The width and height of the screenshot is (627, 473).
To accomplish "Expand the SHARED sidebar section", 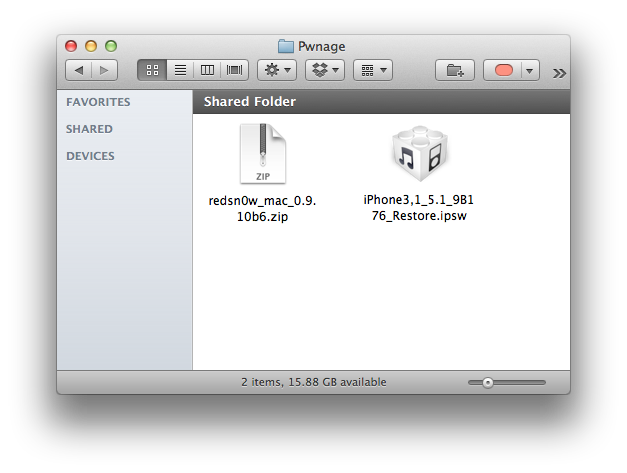I will (x=89, y=129).
